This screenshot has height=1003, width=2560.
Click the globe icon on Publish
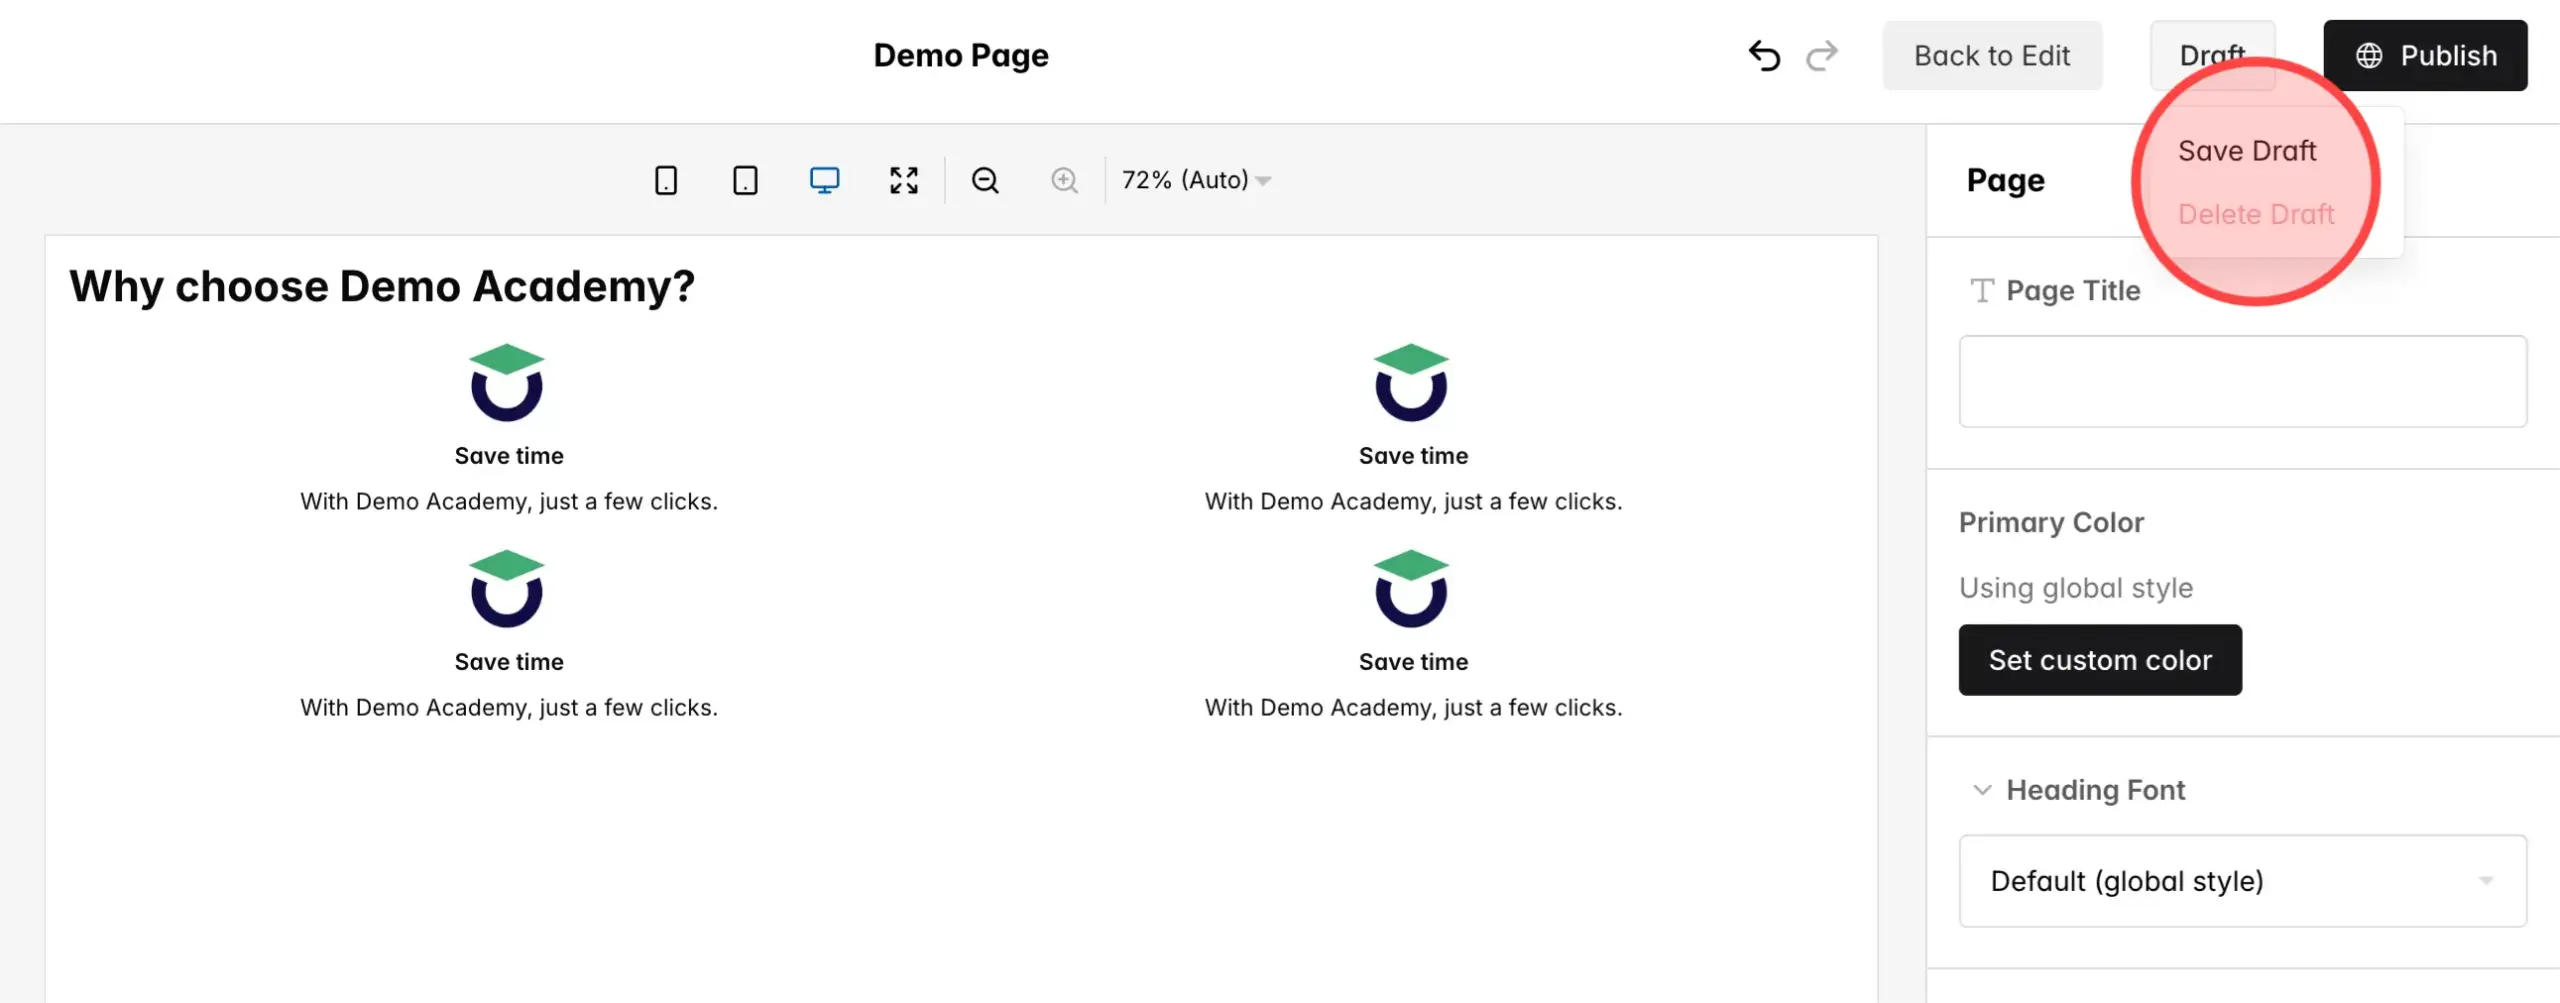2369,56
